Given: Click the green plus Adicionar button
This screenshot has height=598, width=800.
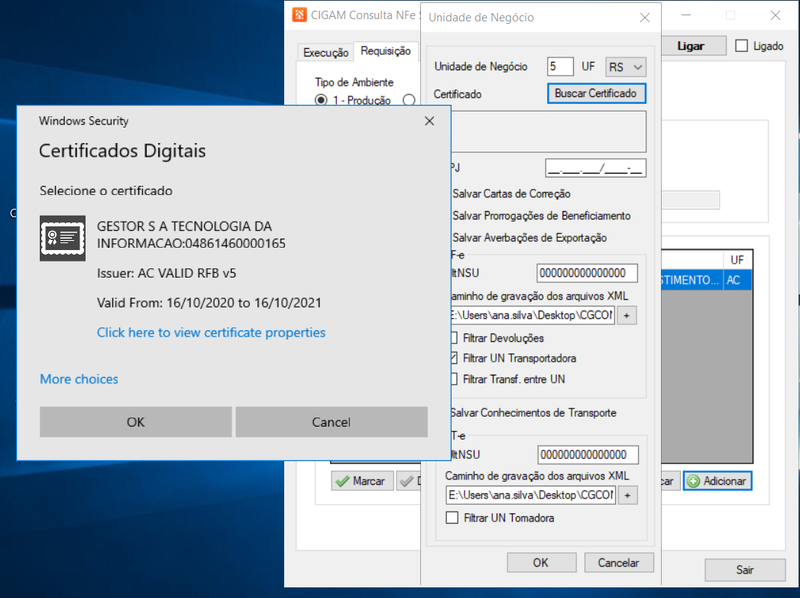Looking at the screenshot, I should 717,481.
